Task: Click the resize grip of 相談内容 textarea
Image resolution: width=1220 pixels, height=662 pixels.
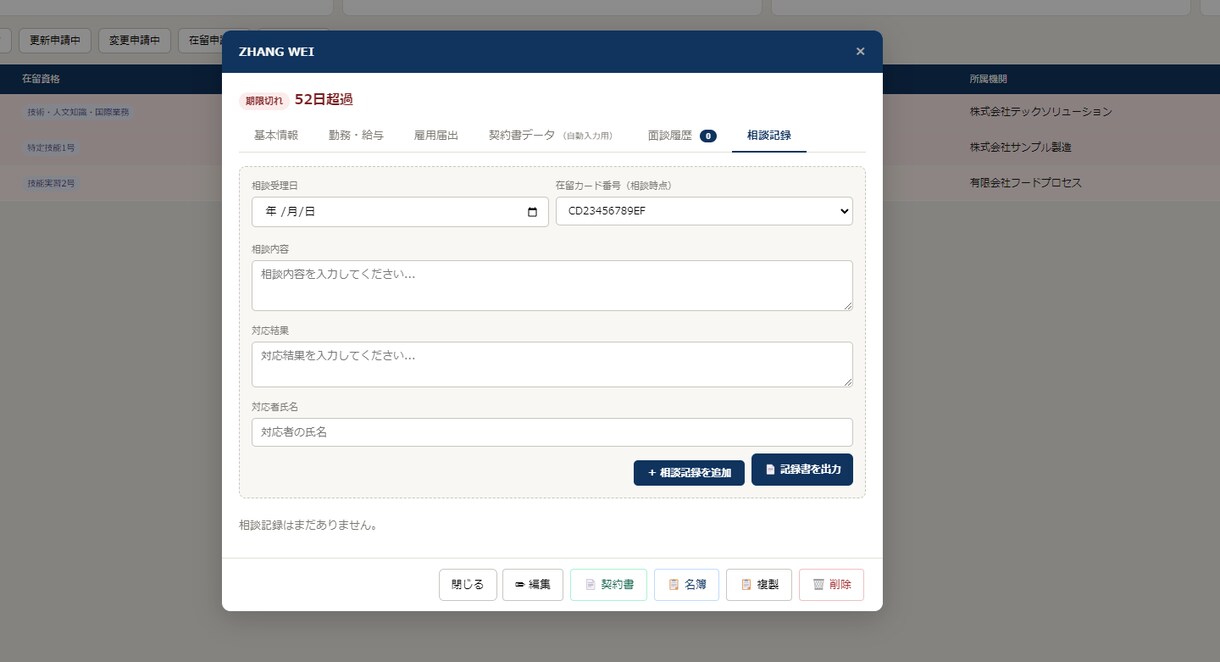Action: 848,305
